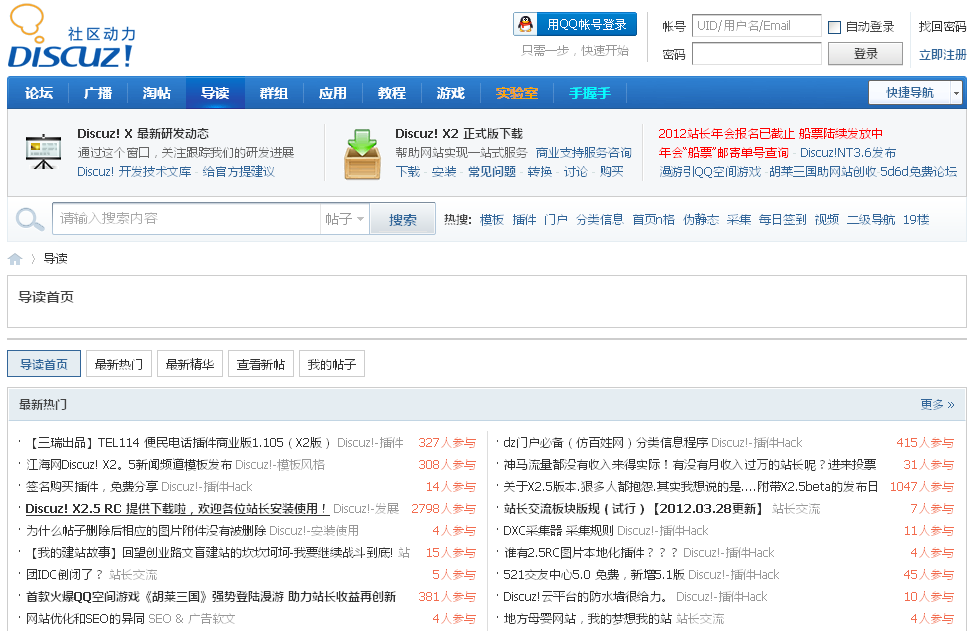Click the red 2012站长年会 announcement link
The height and width of the screenshot is (631, 978).
(x=770, y=133)
